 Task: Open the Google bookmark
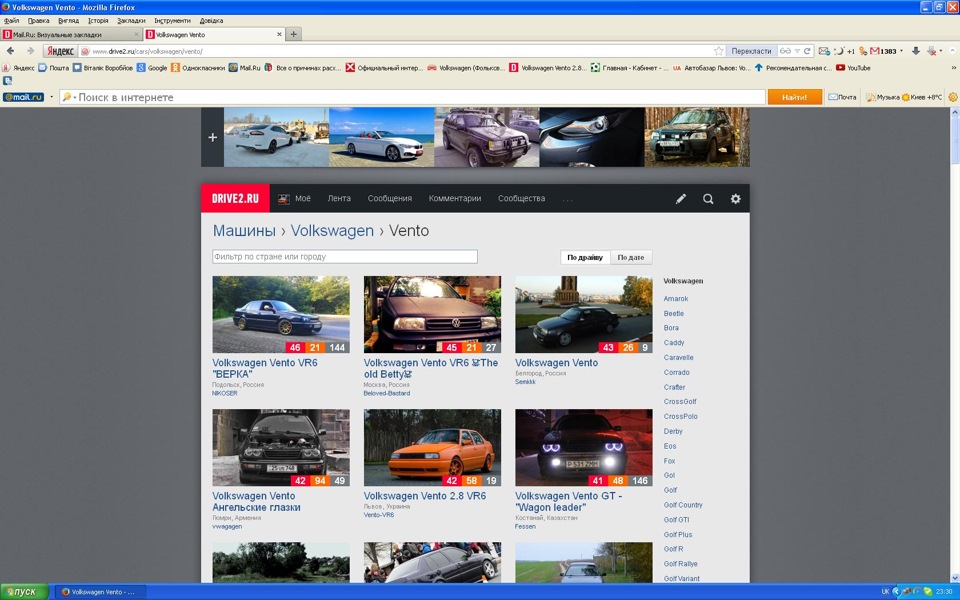152,68
